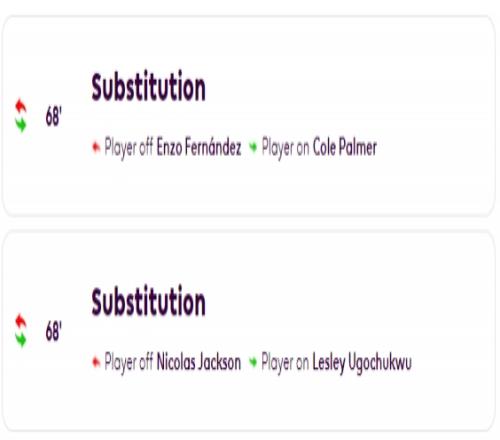This screenshot has height=440, width=500.
Task: Click the substitution arrows icon on the Nicolas Jackson card
Action: 21,330
